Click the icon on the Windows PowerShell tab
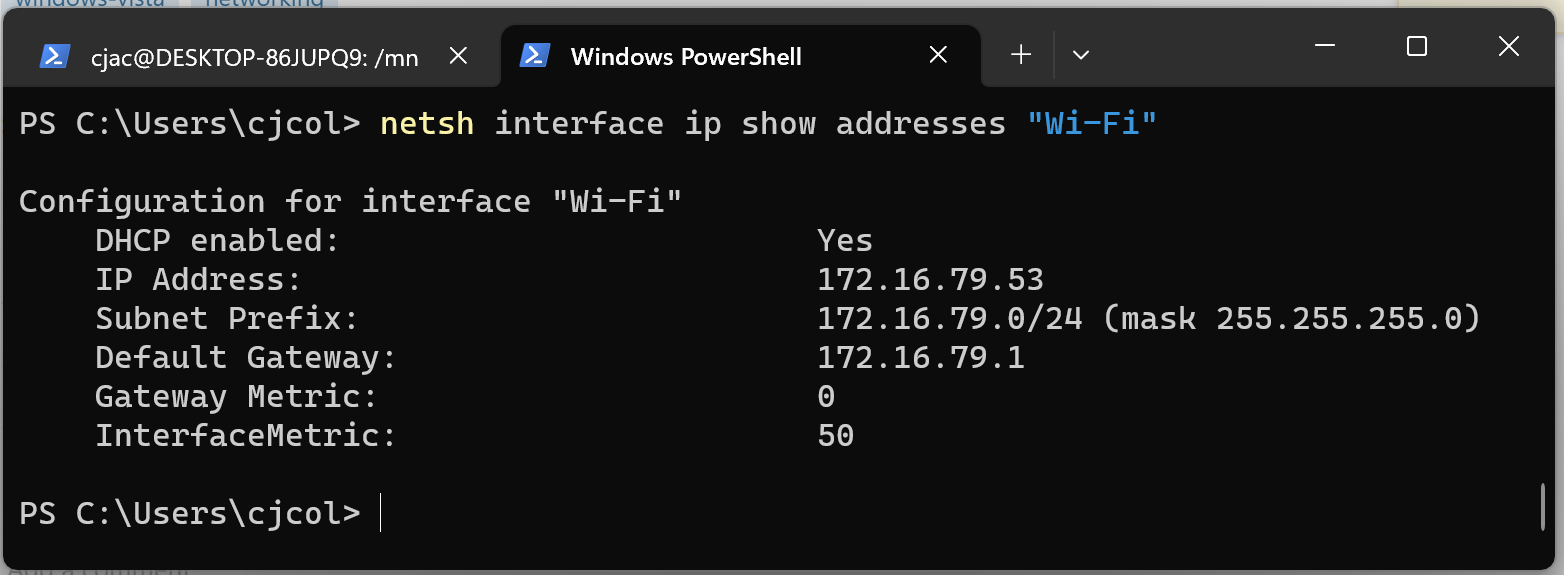1564x575 pixels. tap(535, 56)
